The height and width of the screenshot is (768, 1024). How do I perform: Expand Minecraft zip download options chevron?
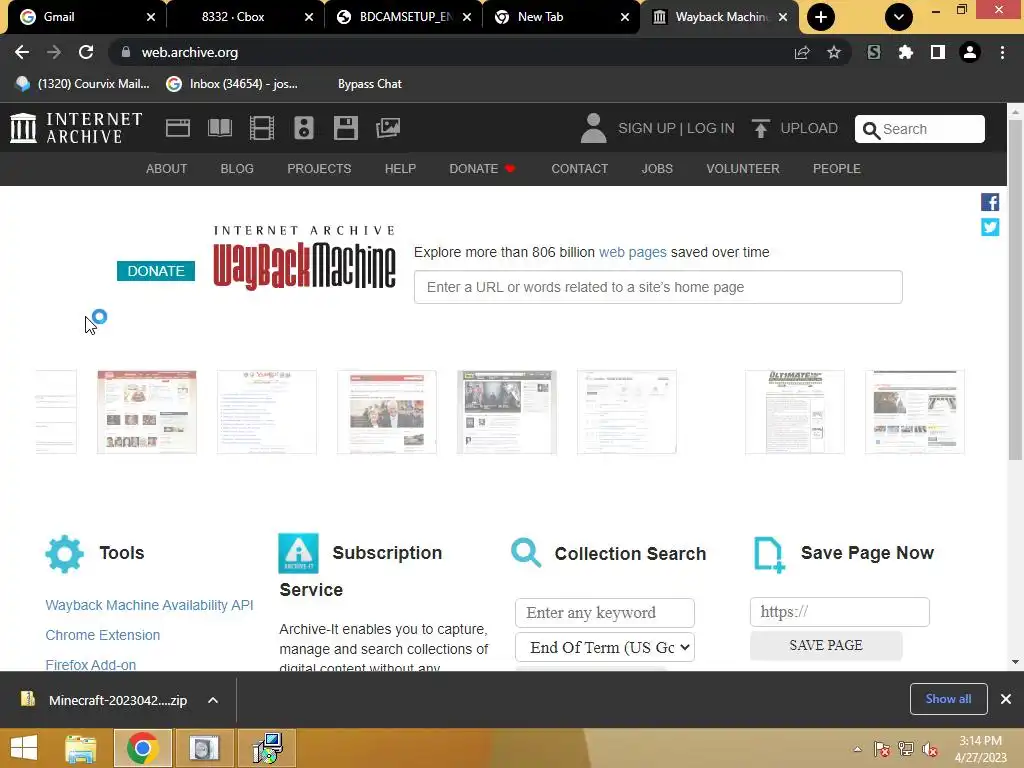tap(213, 700)
